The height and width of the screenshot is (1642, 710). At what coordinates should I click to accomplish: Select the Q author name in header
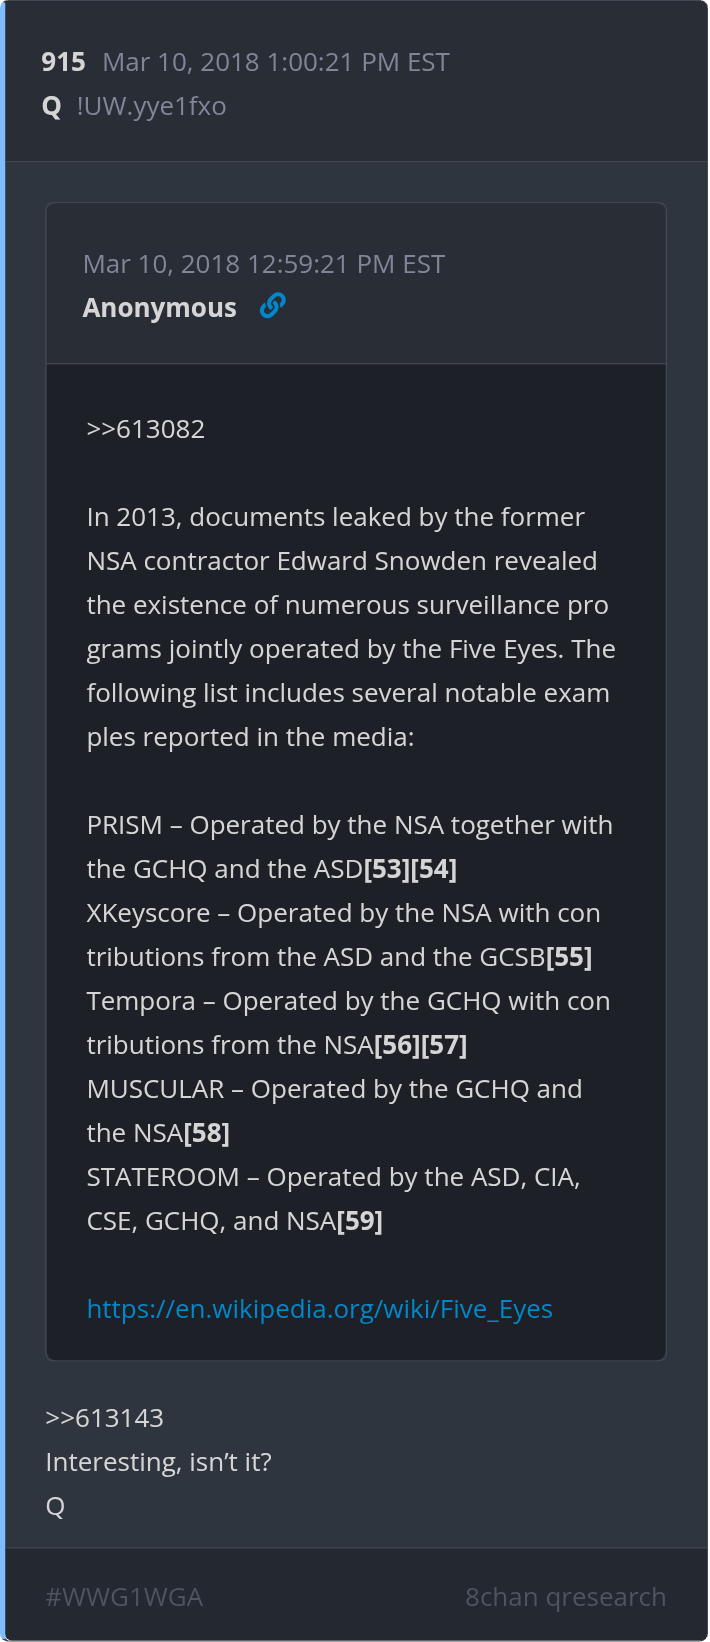[x=52, y=106]
